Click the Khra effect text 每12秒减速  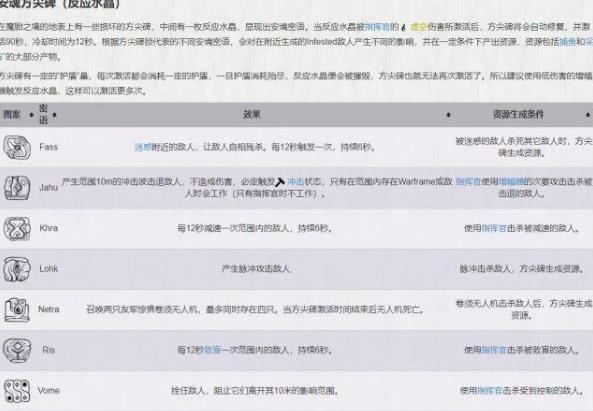(255, 228)
